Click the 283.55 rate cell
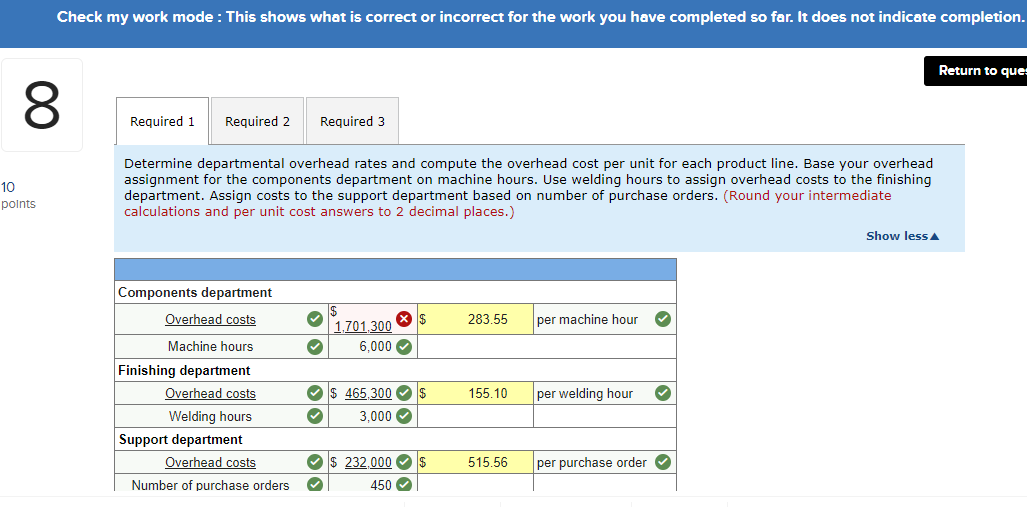Viewport: 1027px width, 507px height. click(x=476, y=319)
